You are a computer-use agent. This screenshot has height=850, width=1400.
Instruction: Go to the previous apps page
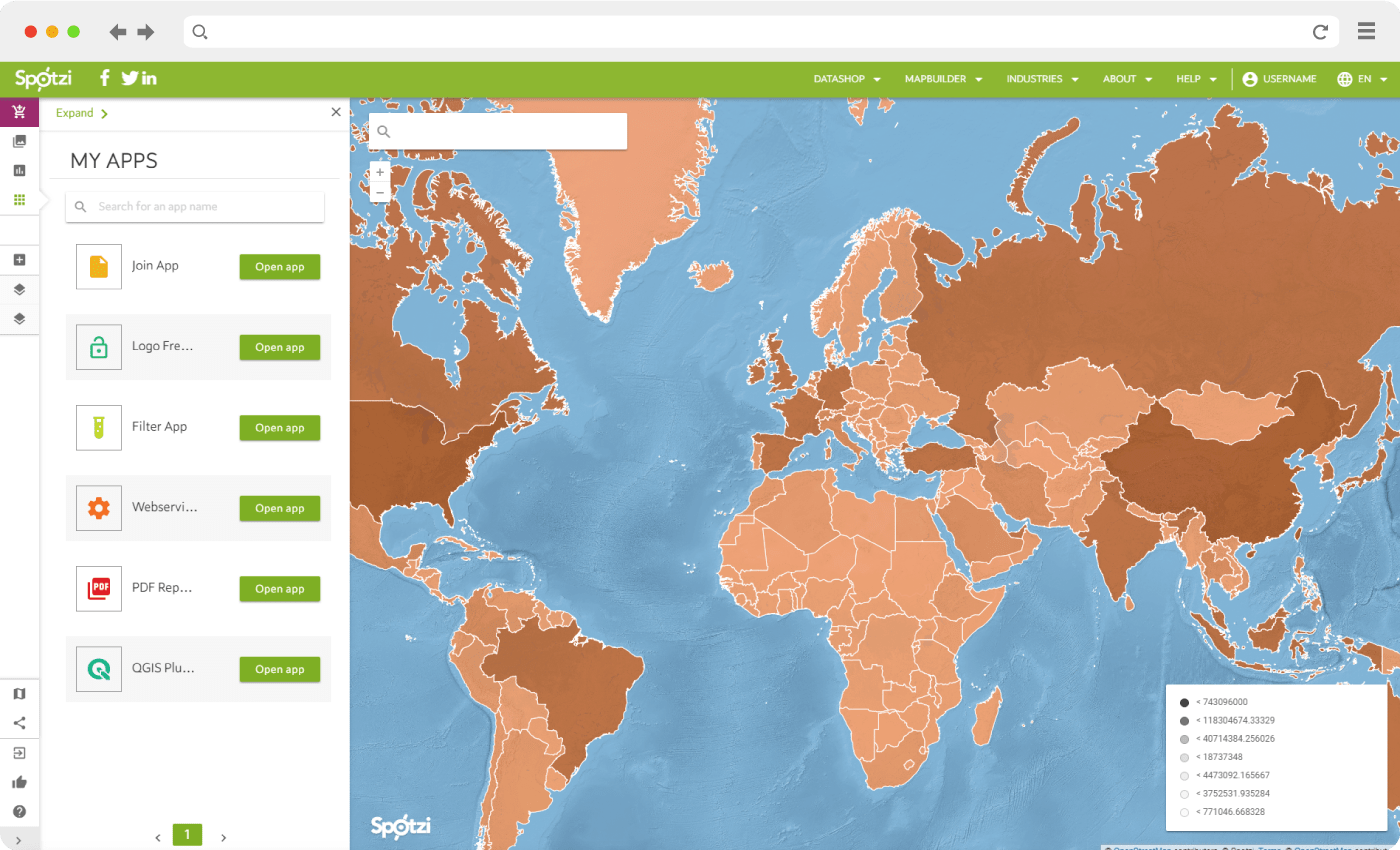coord(157,837)
